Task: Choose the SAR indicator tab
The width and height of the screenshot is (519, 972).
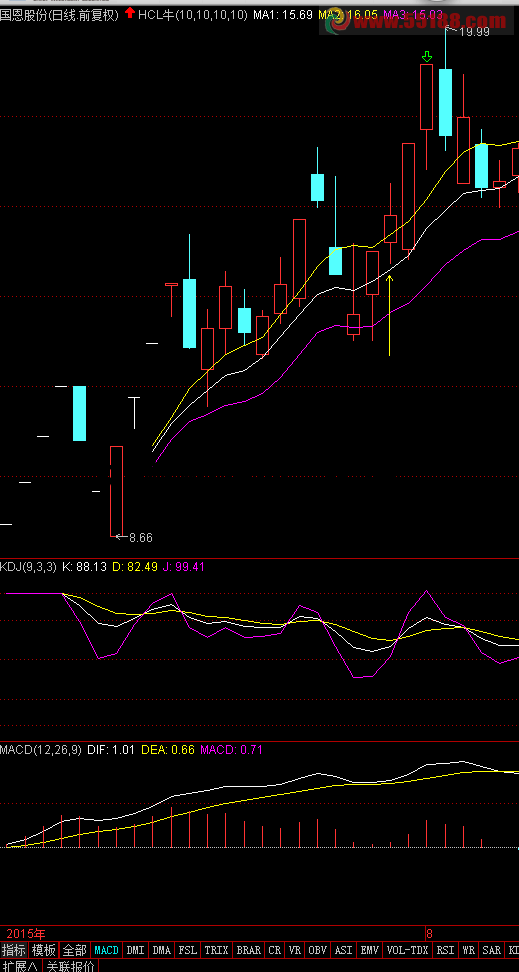Action: (x=492, y=950)
